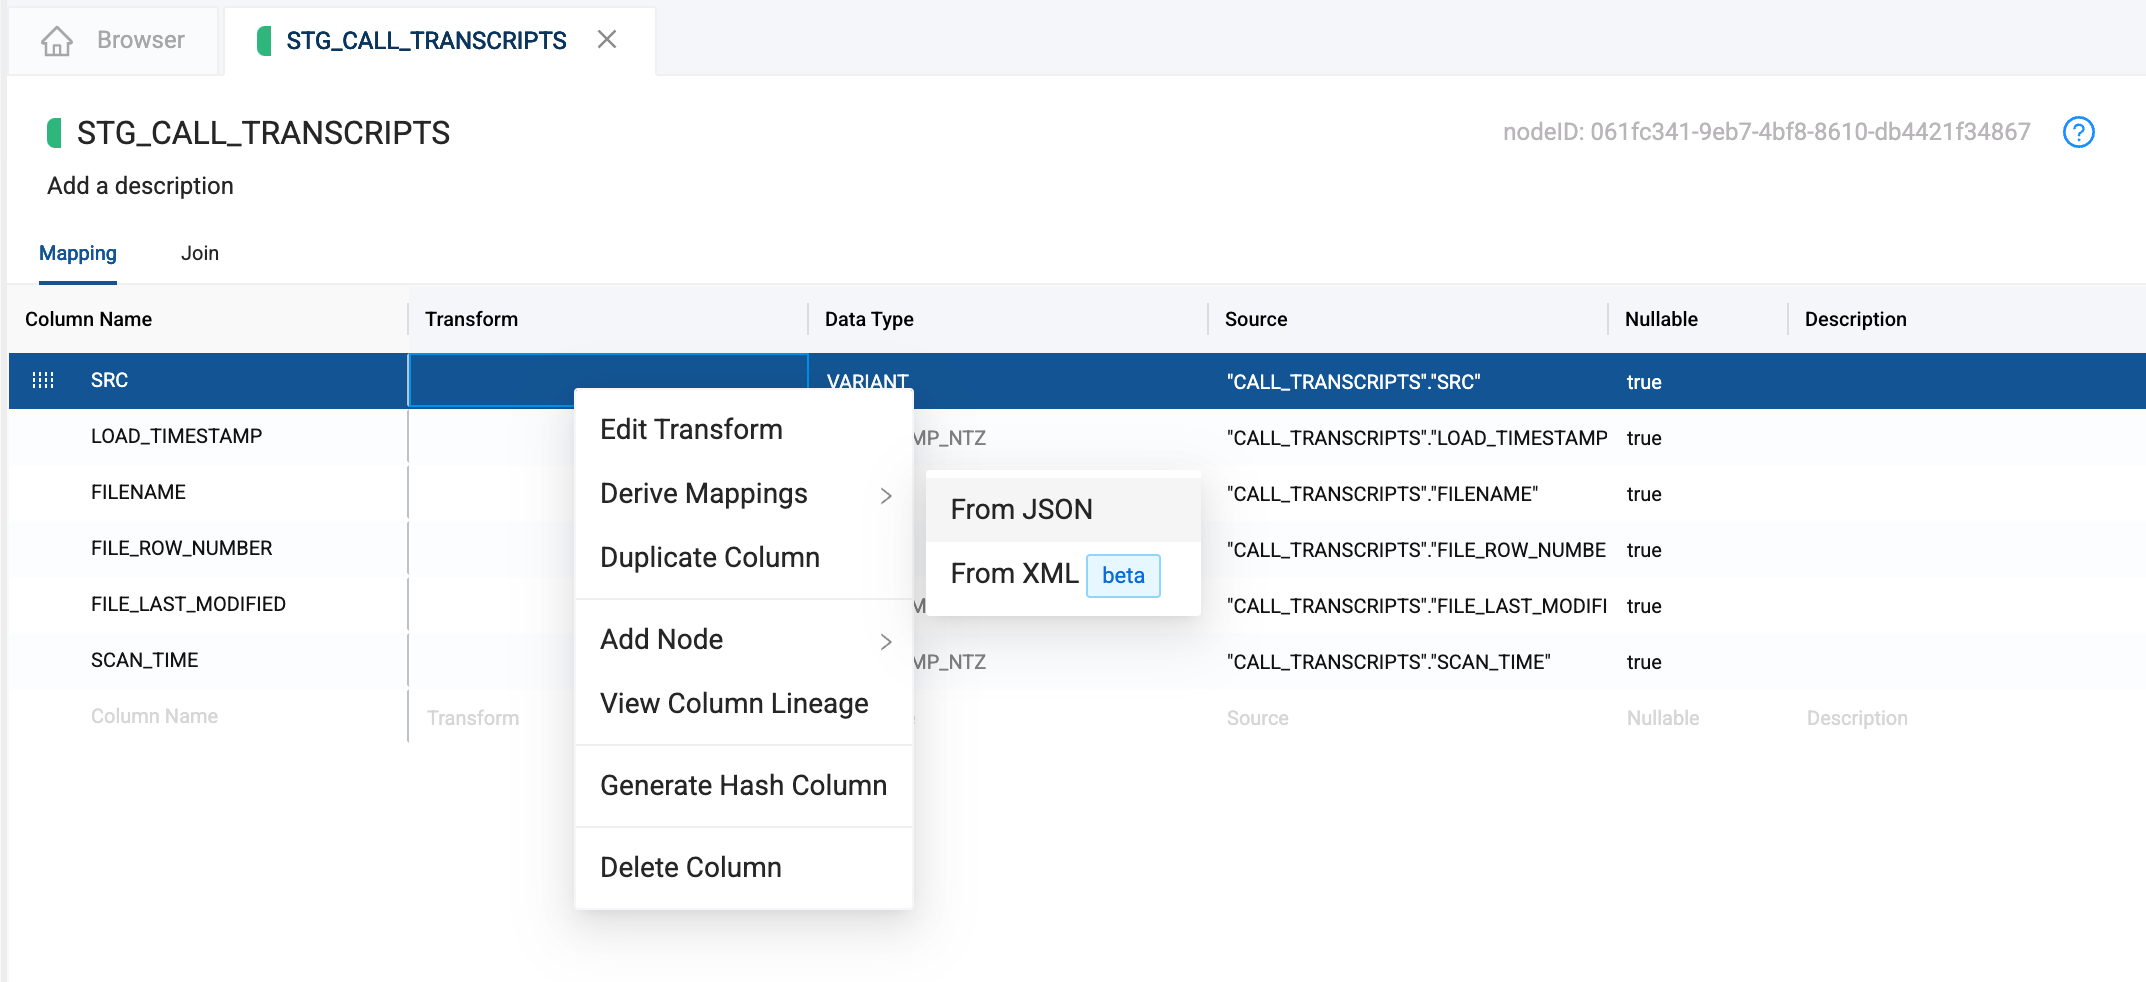Click the empty Description placeholder field
This screenshot has height=982, width=2146.
[x=1857, y=718]
